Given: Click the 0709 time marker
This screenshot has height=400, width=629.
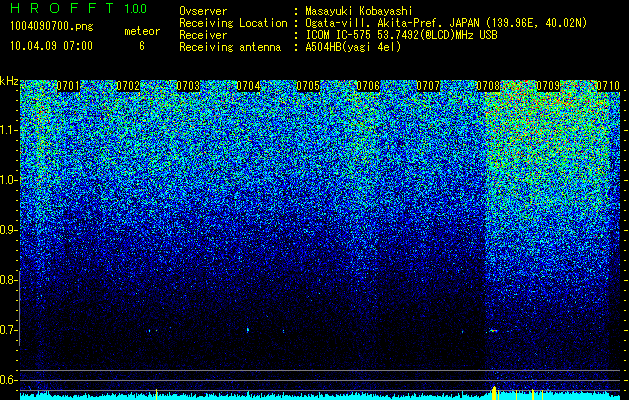Looking at the screenshot, I should point(548,86).
